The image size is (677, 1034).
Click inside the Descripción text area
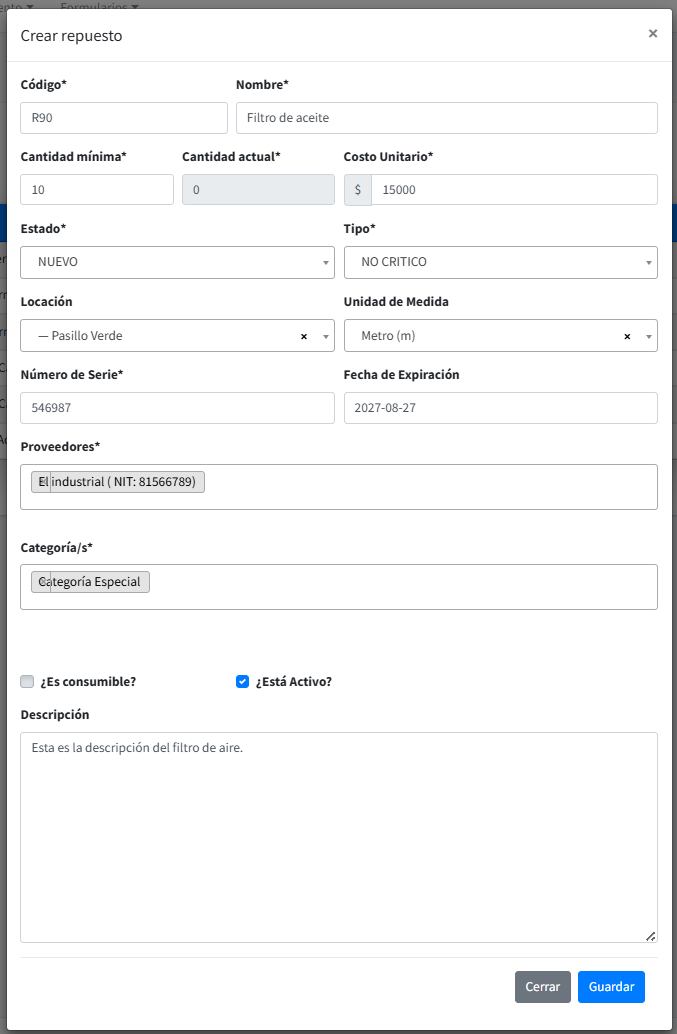338,837
